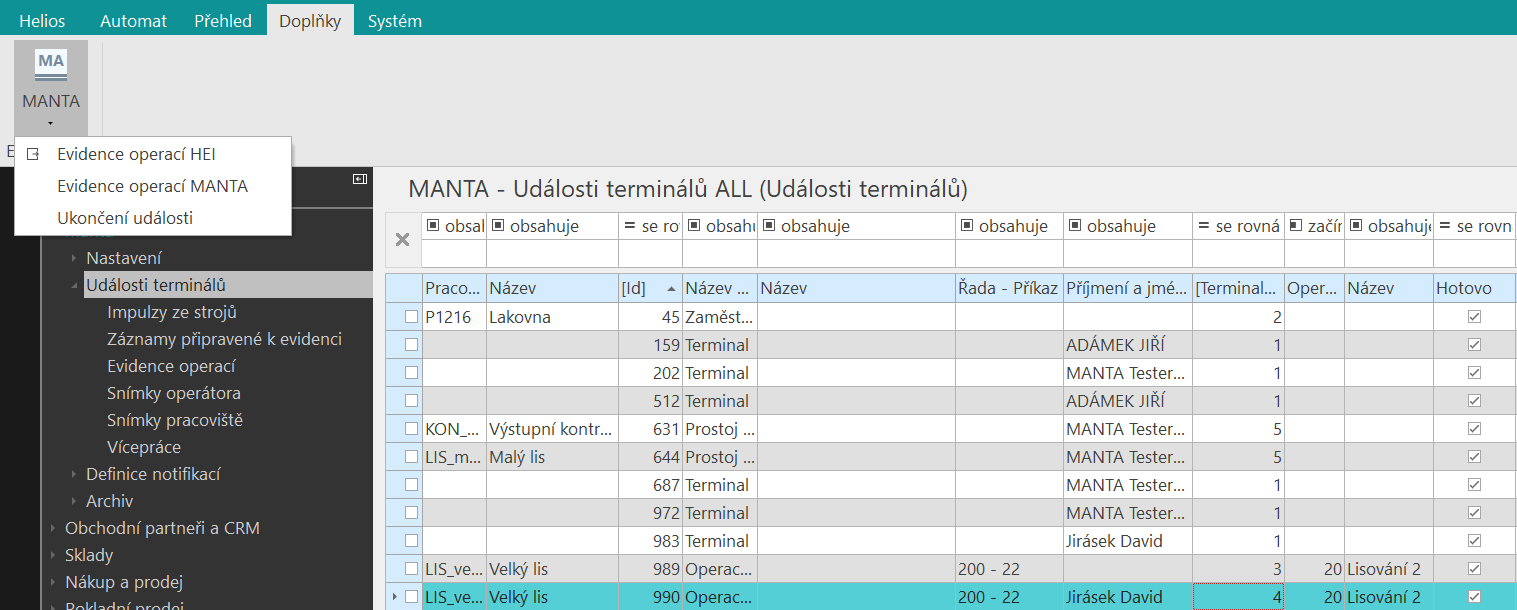Open Impulzy ze strojů in tree
The image size is (1517, 610).
[x=171, y=312]
